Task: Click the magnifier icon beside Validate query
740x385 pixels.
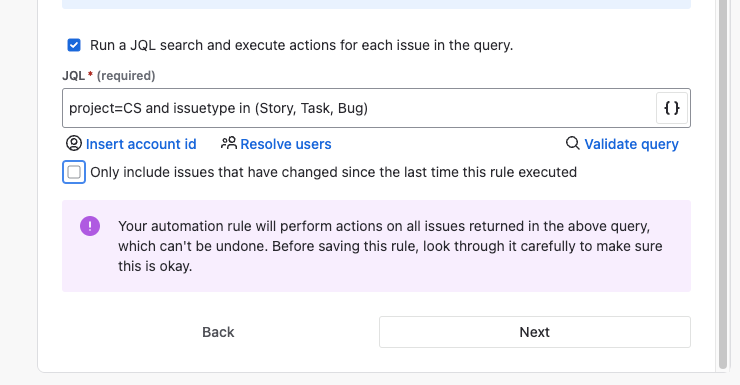Action: point(572,143)
